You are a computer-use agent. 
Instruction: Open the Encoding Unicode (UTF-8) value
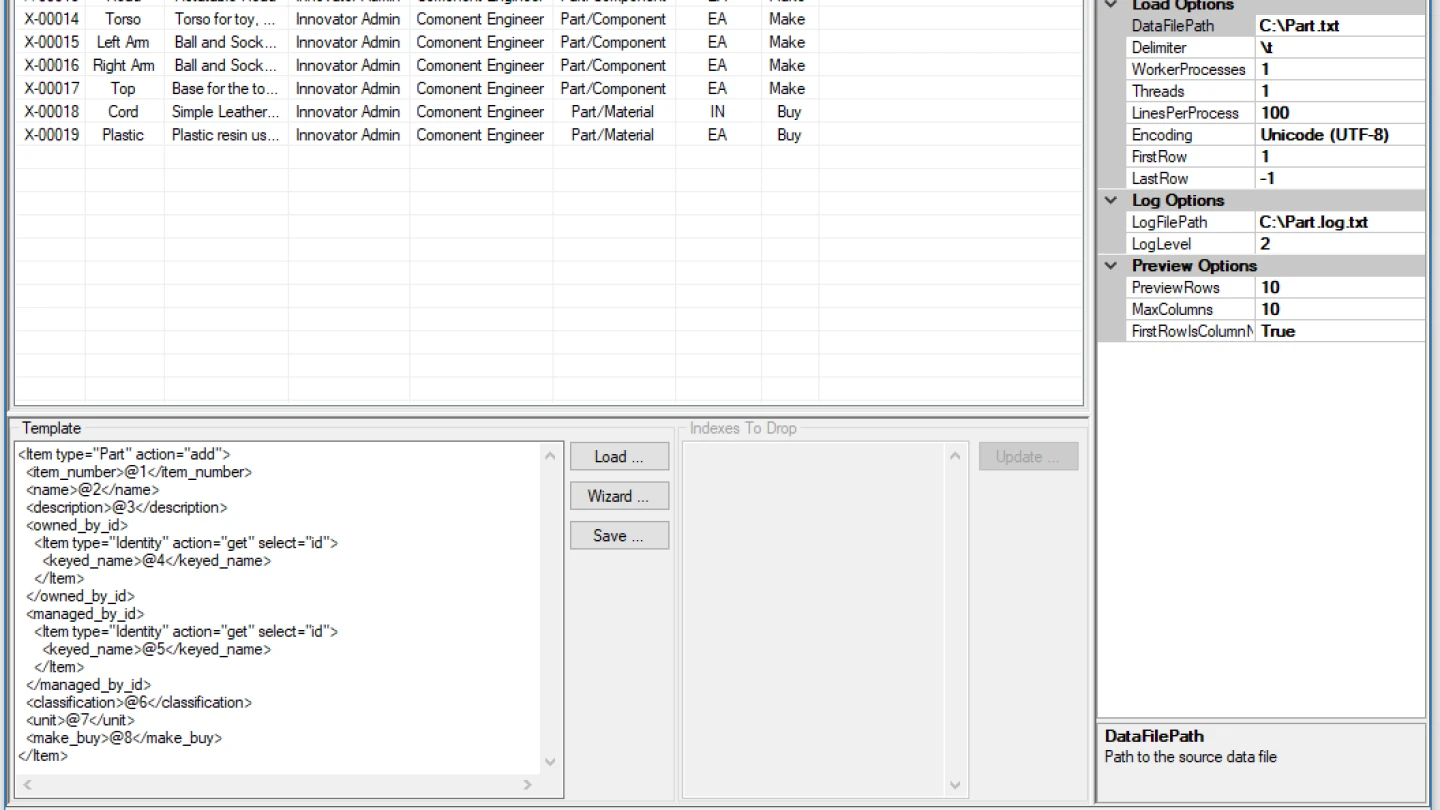pyautogui.click(x=1340, y=135)
